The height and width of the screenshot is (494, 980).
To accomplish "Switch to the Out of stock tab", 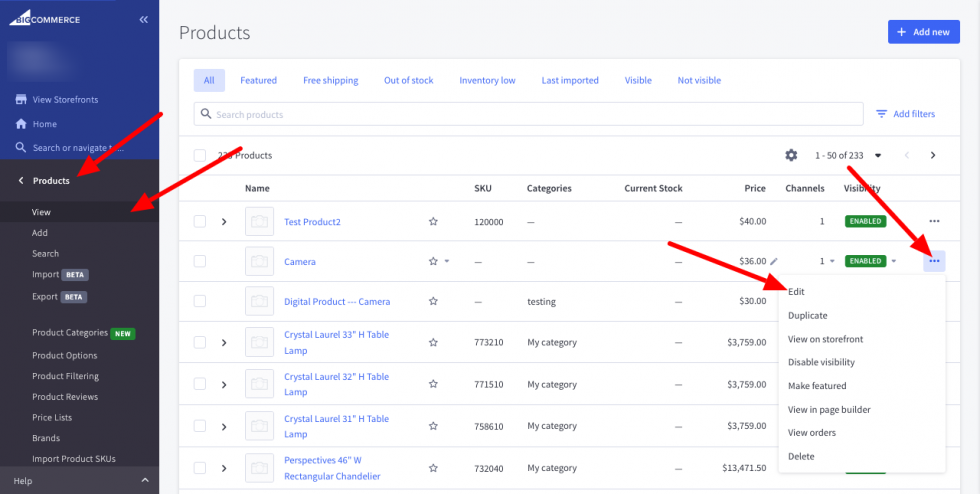I will 408,80.
